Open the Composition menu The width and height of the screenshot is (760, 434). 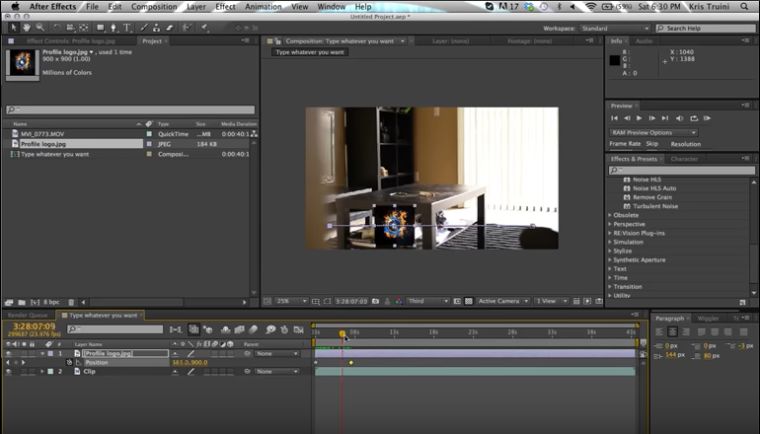point(154,7)
